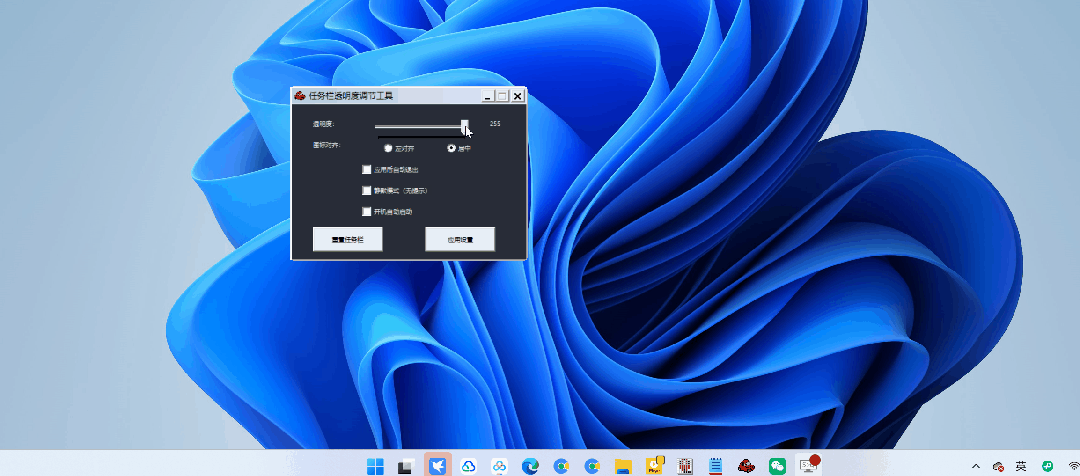Open Microsoft Edge from the taskbar
This screenshot has height=476, width=1080.
530,466
